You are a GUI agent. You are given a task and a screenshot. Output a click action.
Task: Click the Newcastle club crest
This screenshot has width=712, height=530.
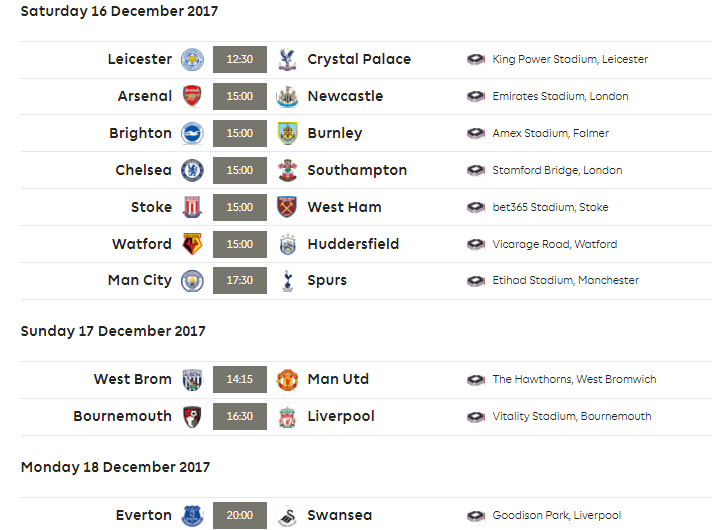coord(287,96)
